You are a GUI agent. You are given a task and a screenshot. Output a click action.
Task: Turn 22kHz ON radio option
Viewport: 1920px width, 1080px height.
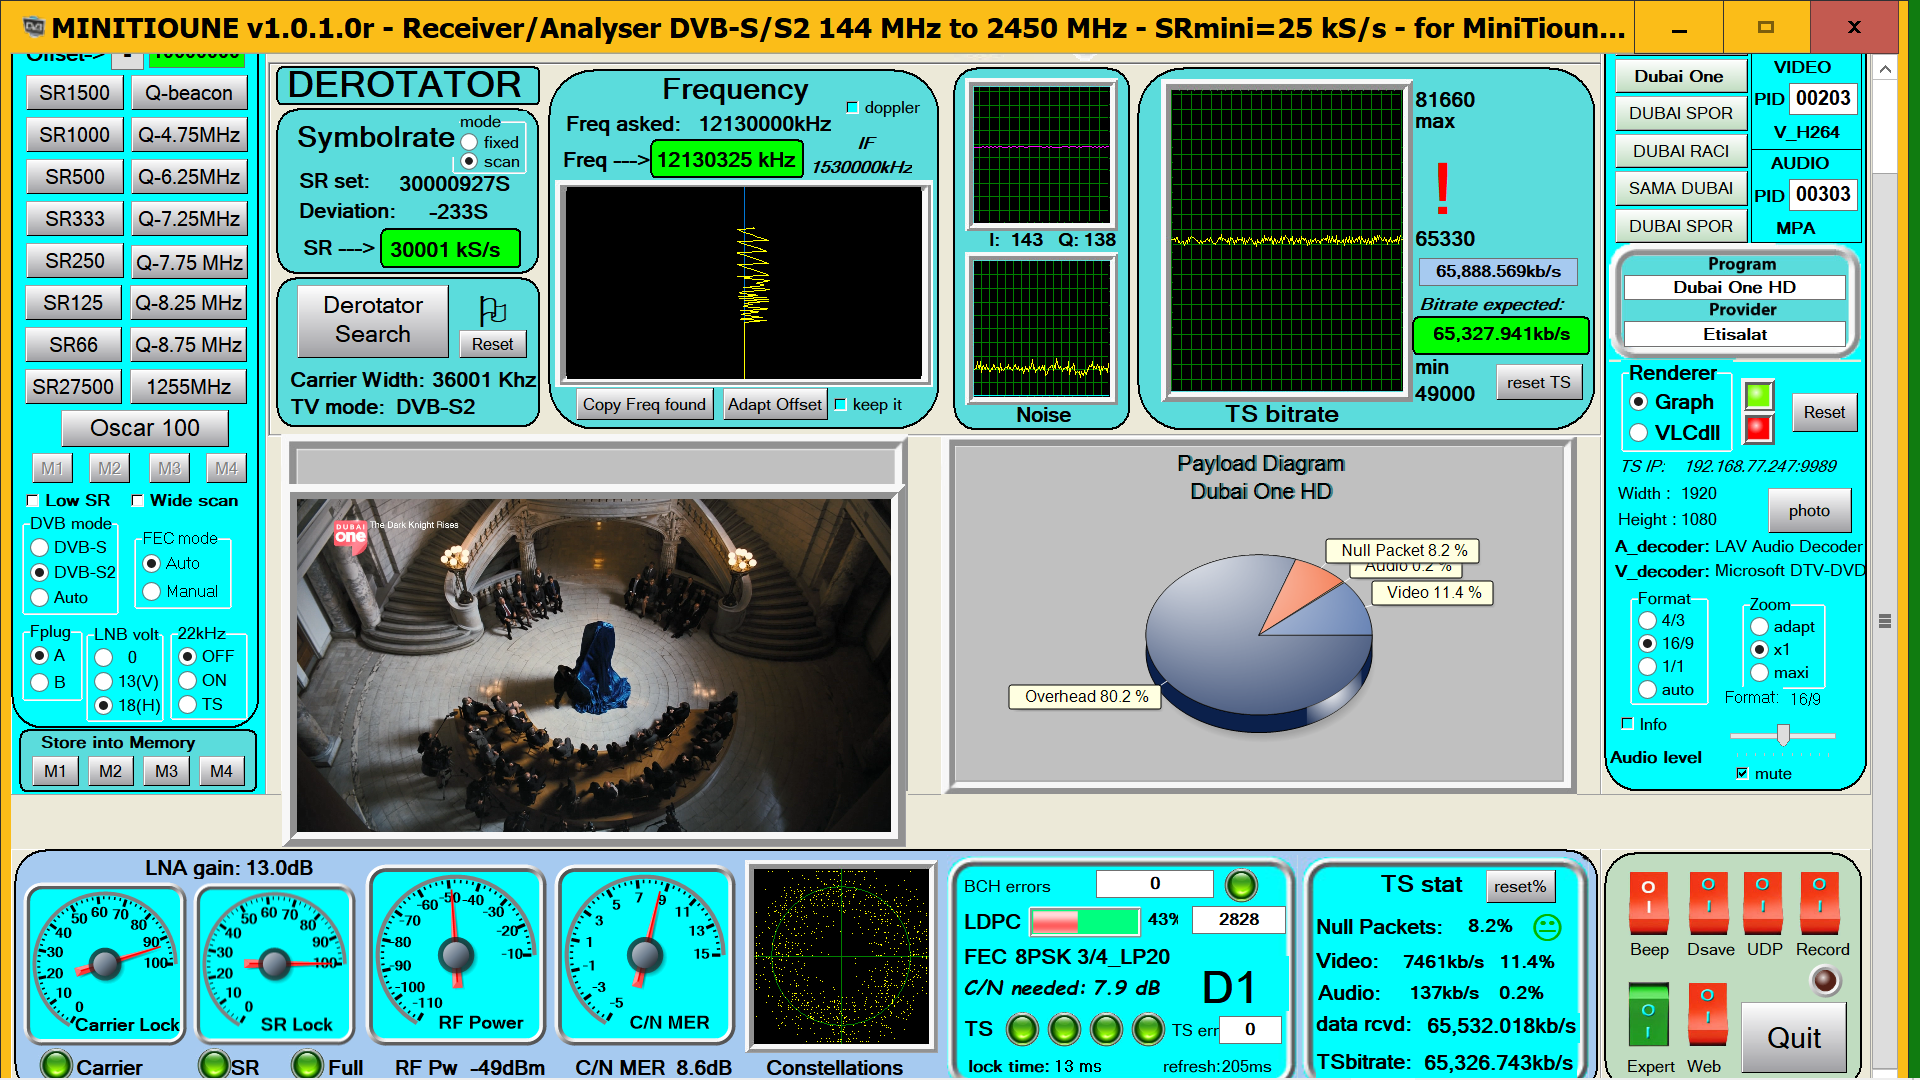[187, 680]
